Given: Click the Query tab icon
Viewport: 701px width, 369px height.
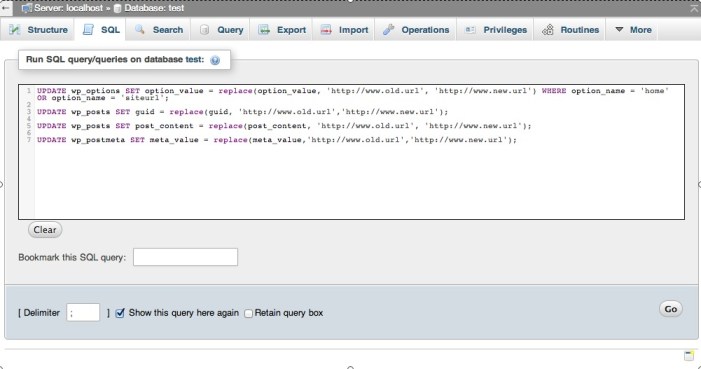Looking at the screenshot, I should point(204,30).
